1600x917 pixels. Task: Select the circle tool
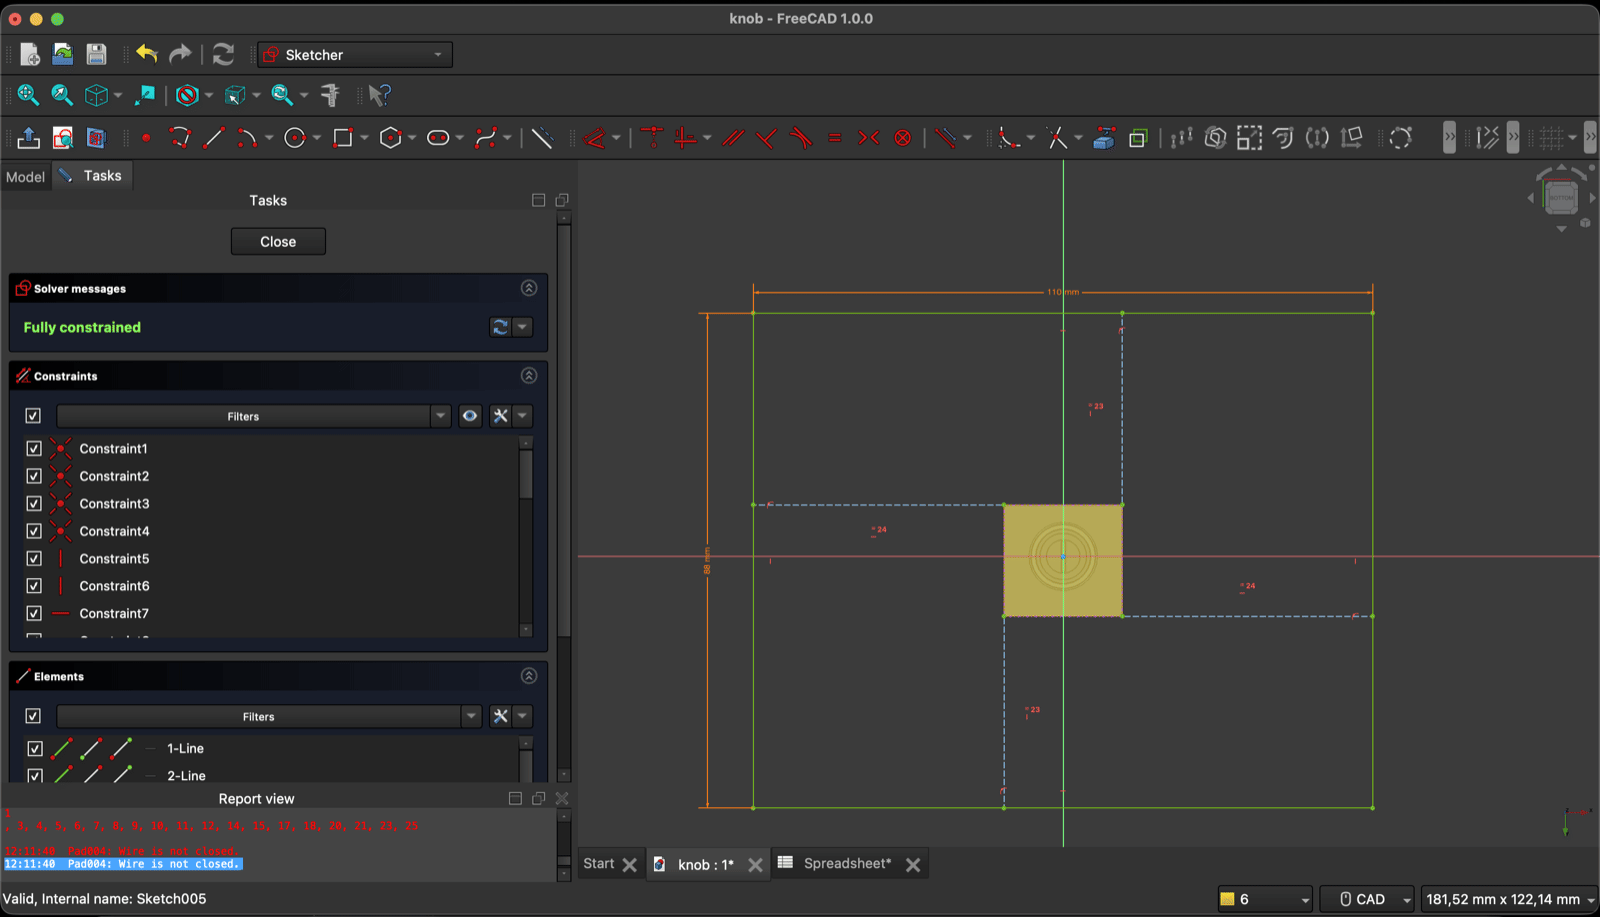click(295, 138)
